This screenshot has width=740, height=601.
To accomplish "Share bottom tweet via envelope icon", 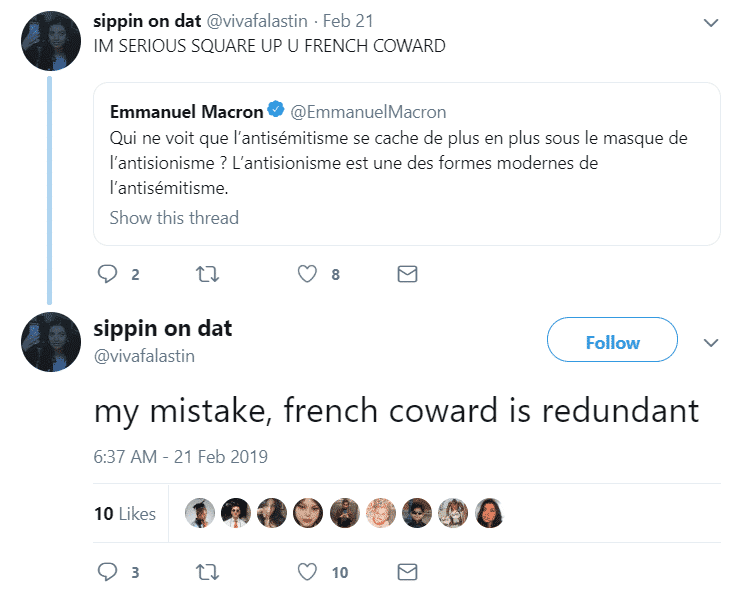I will point(407,572).
